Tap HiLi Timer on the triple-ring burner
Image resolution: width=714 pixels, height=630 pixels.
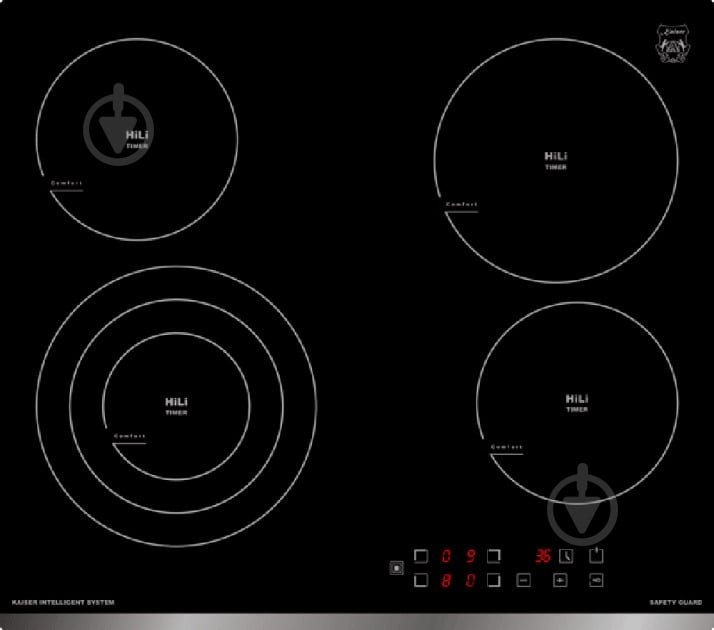(x=176, y=406)
